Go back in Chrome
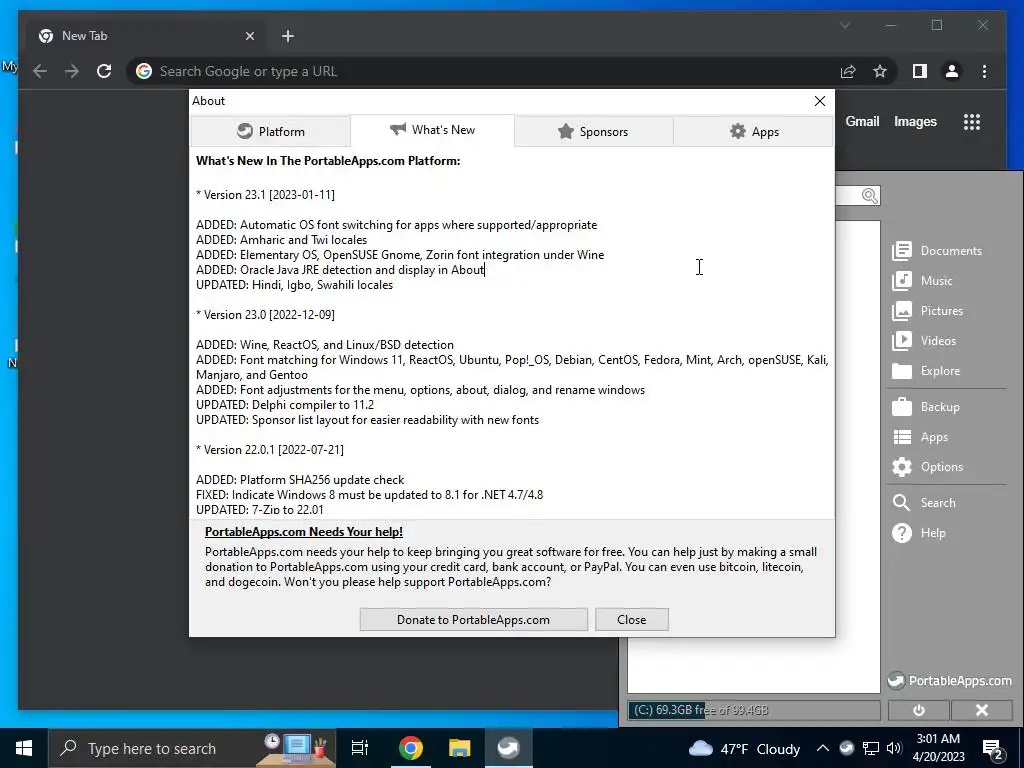Viewport: 1024px width, 768px height. 40,71
